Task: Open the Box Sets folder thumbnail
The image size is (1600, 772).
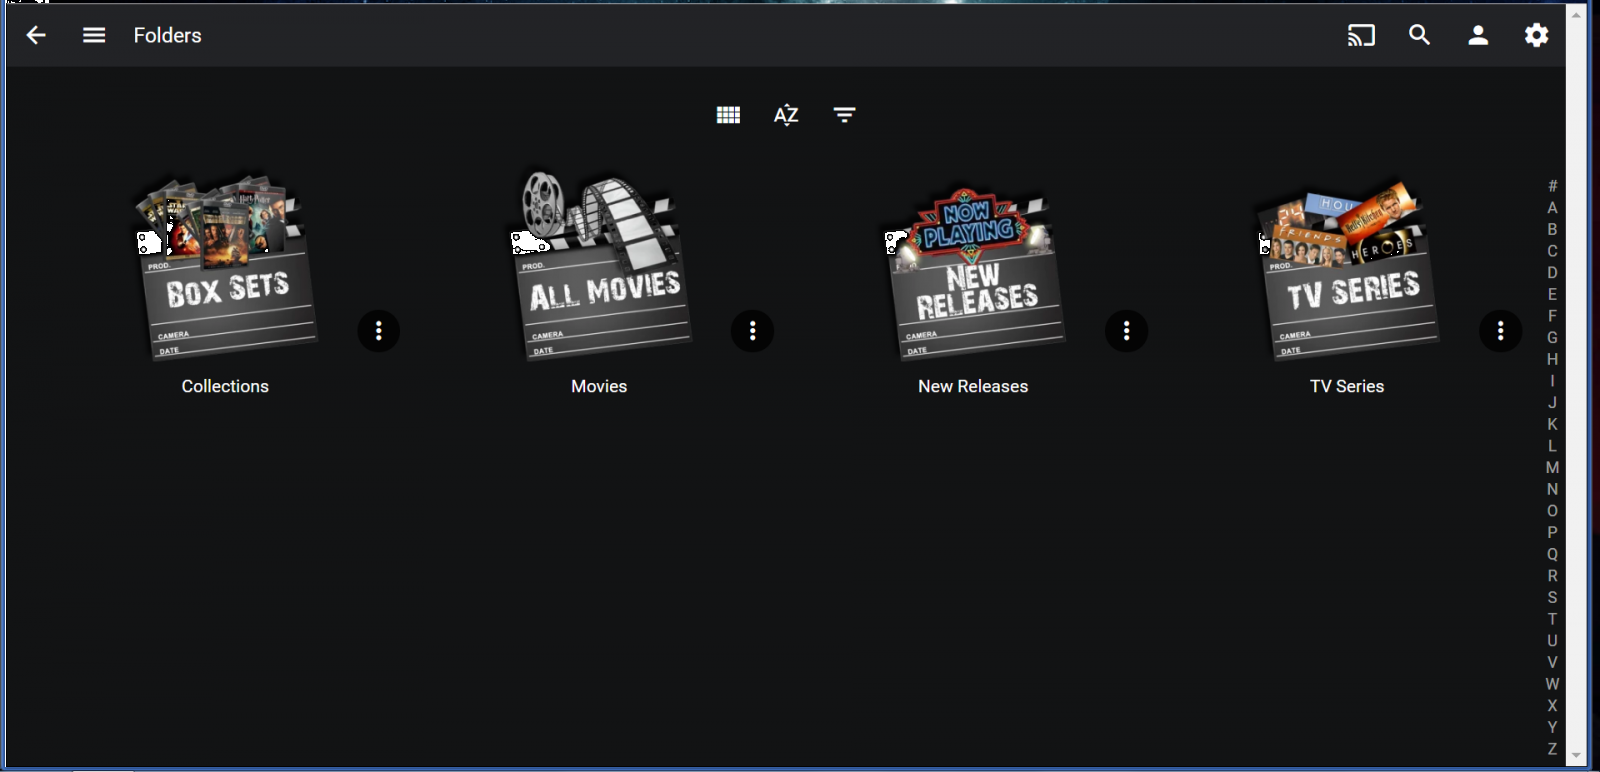Action: [x=226, y=267]
